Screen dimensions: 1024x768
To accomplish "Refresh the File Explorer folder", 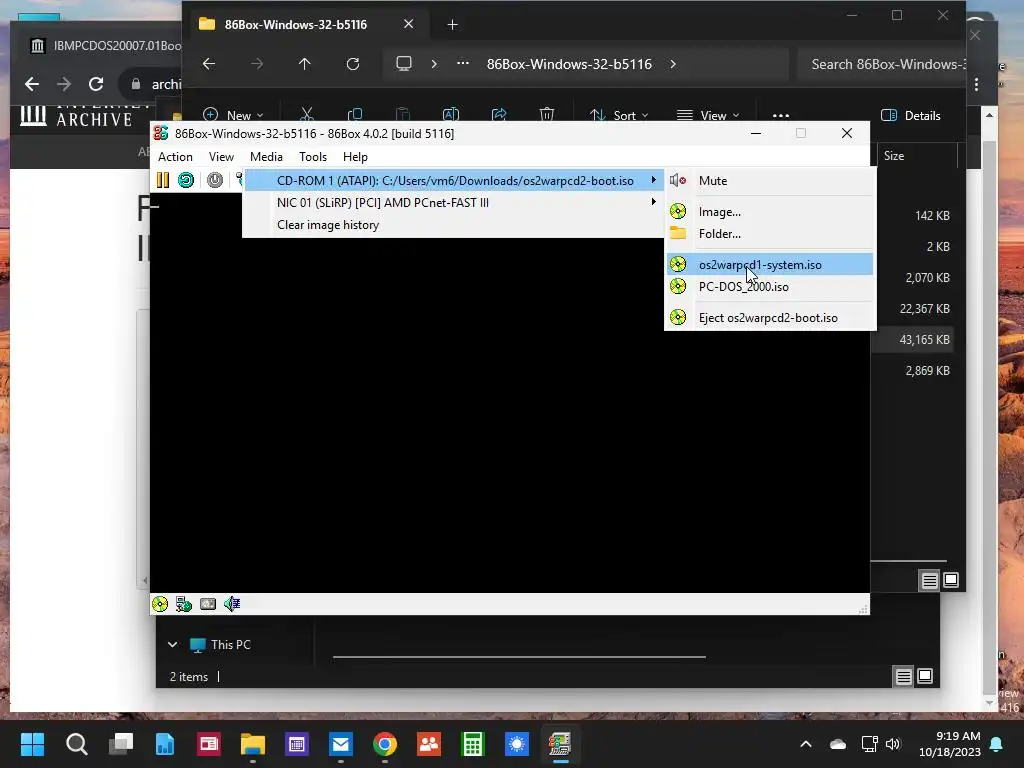I will (x=353, y=64).
